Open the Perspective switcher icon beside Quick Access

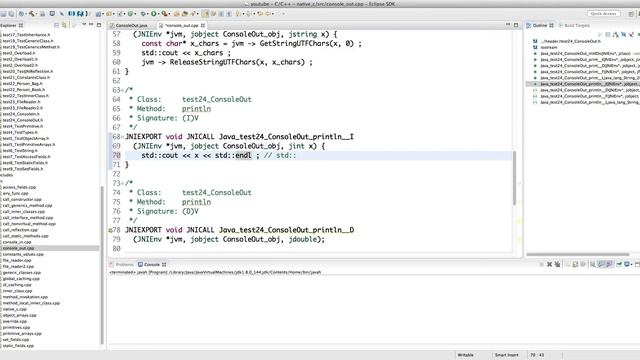click(631, 13)
